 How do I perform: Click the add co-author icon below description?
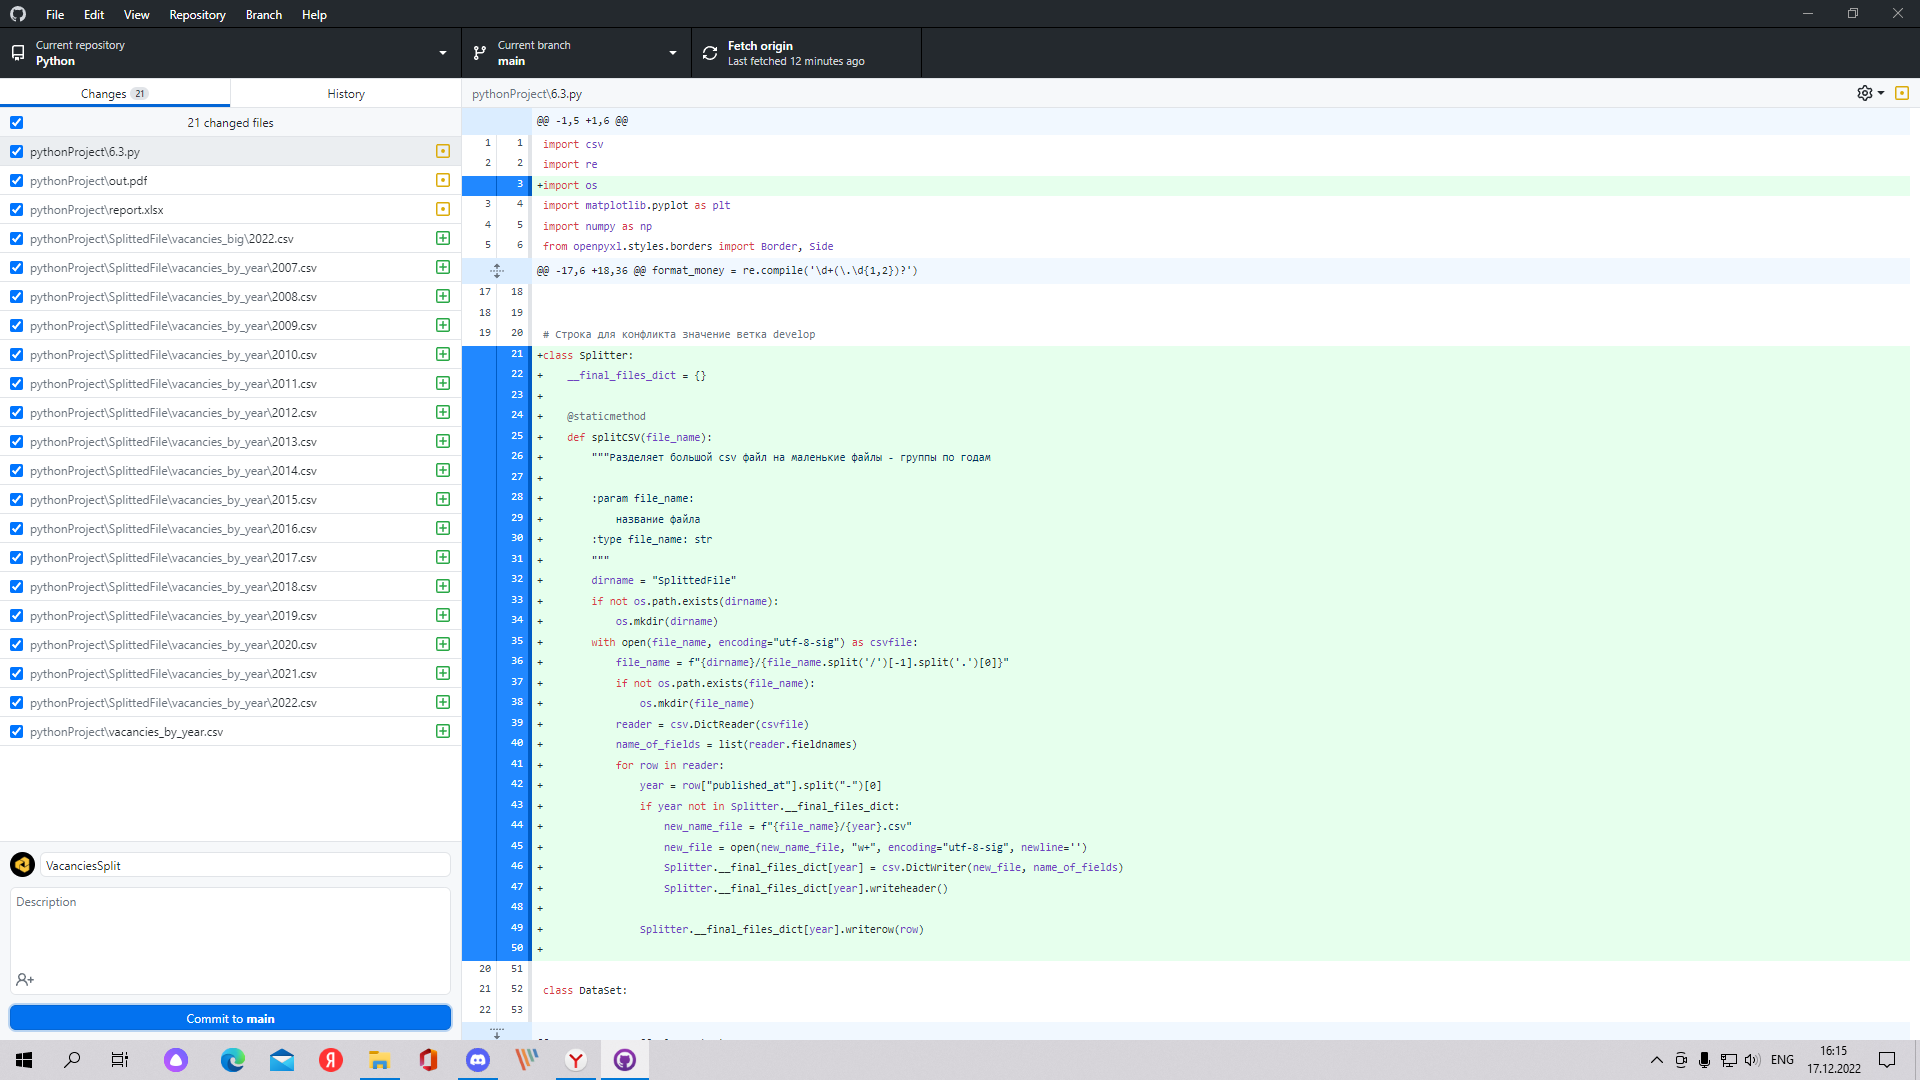25,979
